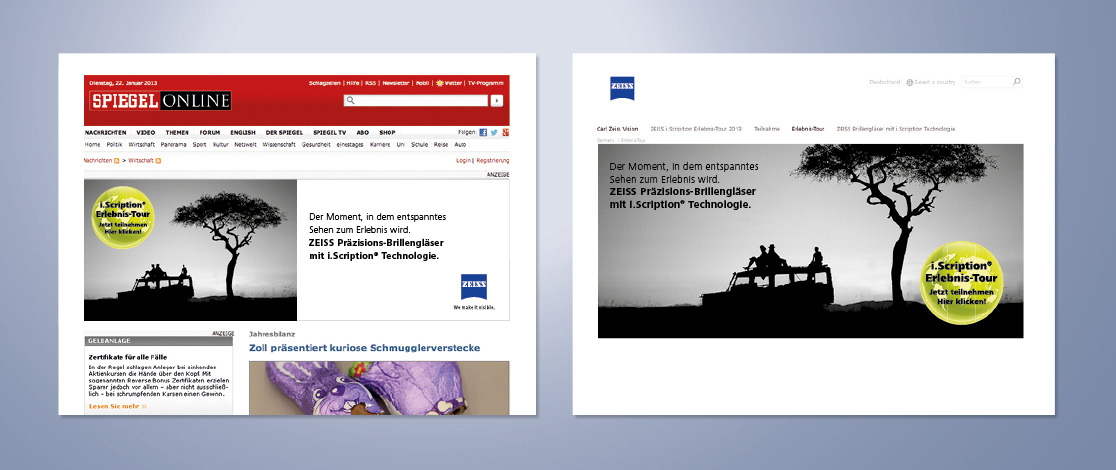Open the NACHRICHTEN main menu

(105, 132)
